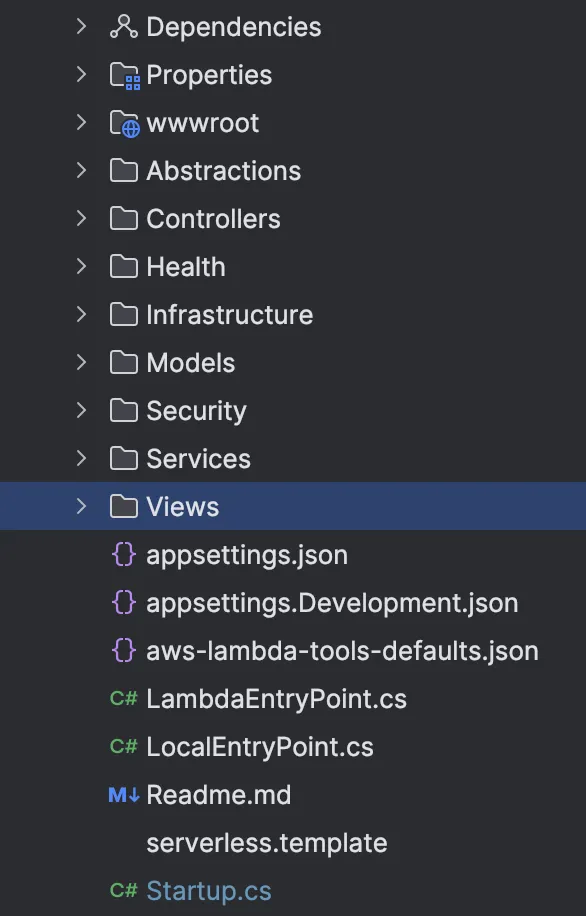586x916 pixels.
Task: Expand the Models folder
Action: [x=81, y=363]
